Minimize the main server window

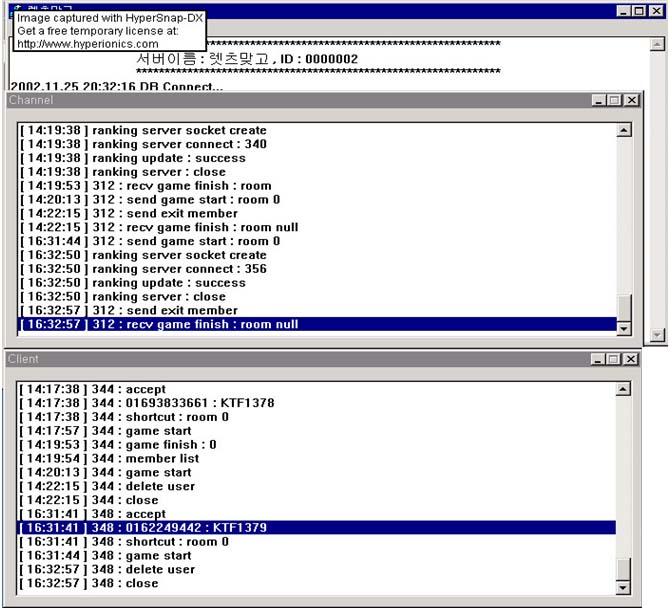pyautogui.click(x=624, y=11)
